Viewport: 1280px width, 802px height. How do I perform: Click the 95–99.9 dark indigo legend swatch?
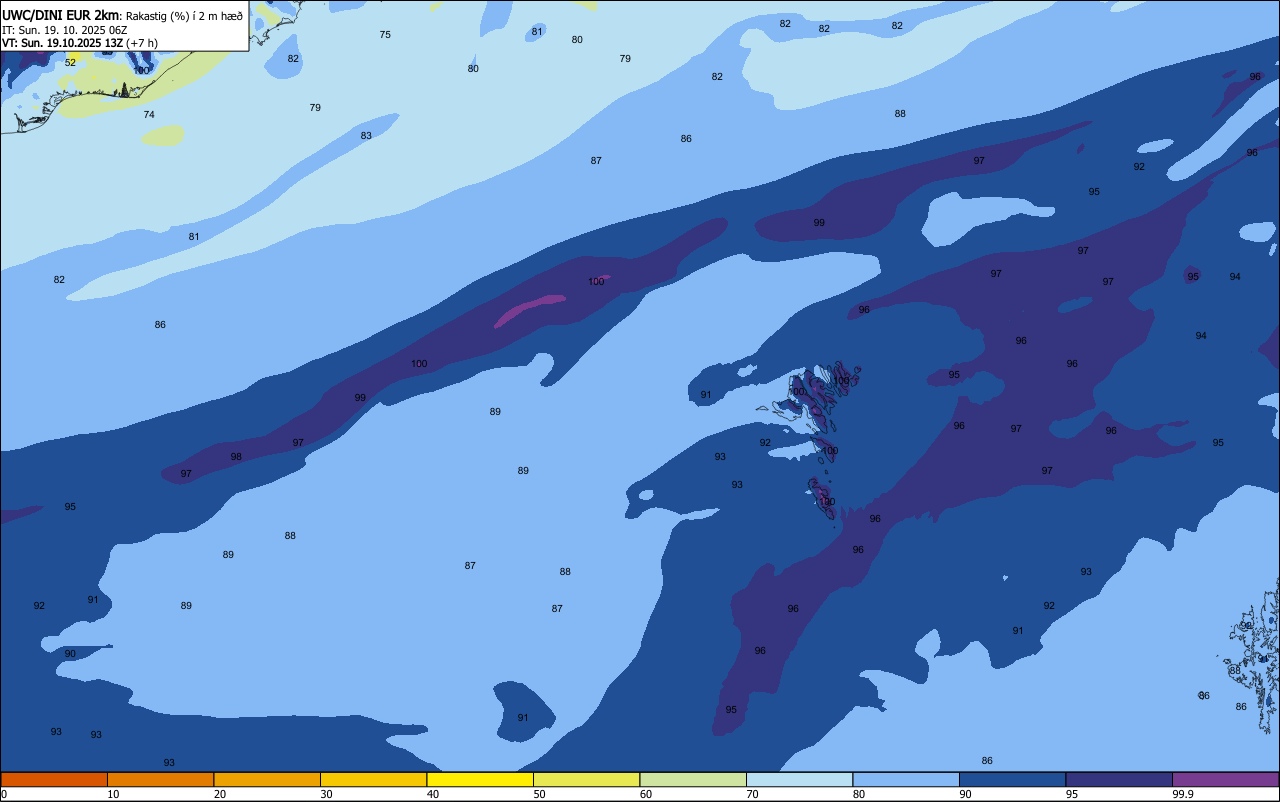click(x=1119, y=779)
